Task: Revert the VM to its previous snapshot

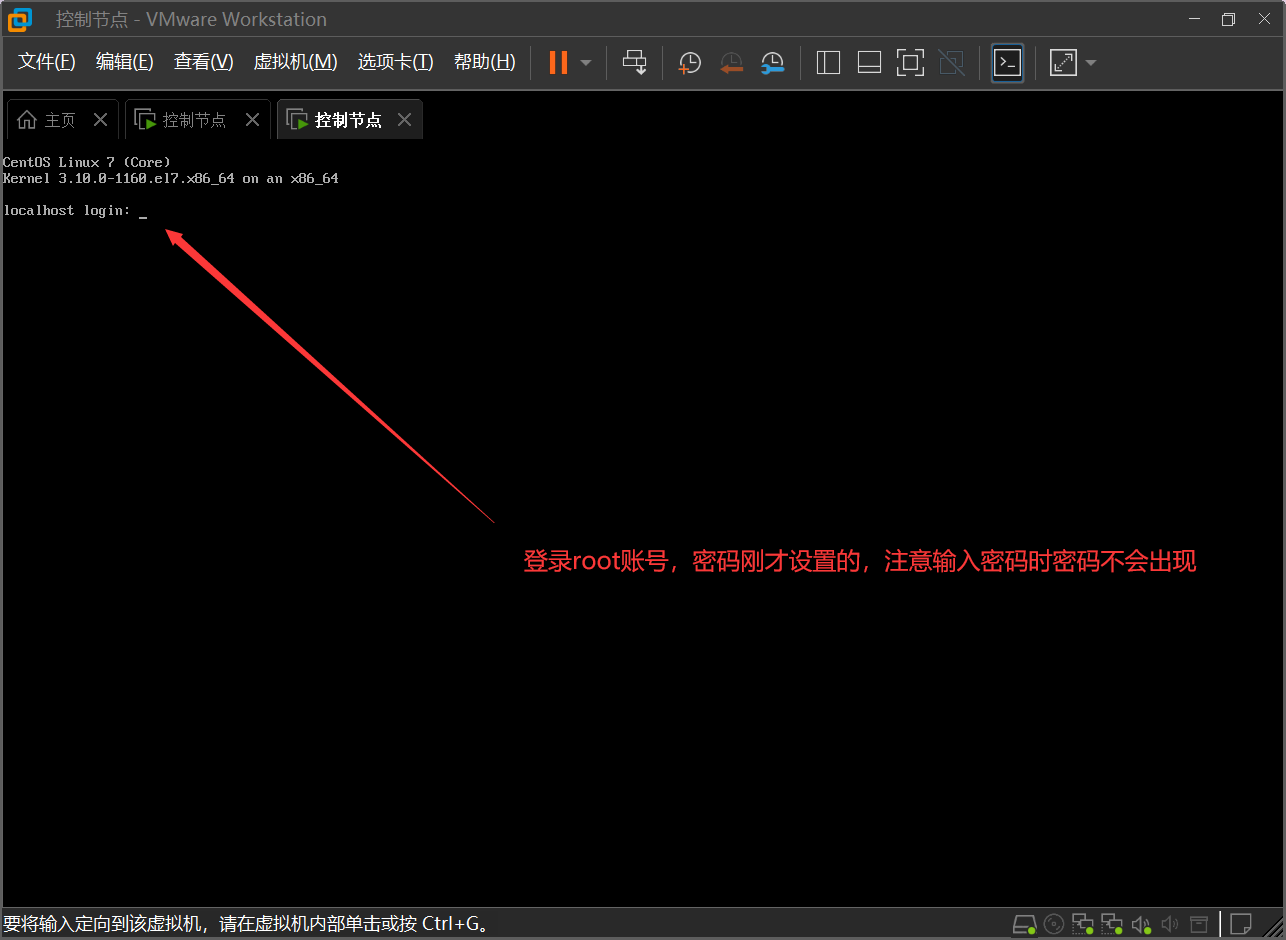Action: click(732, 63)
